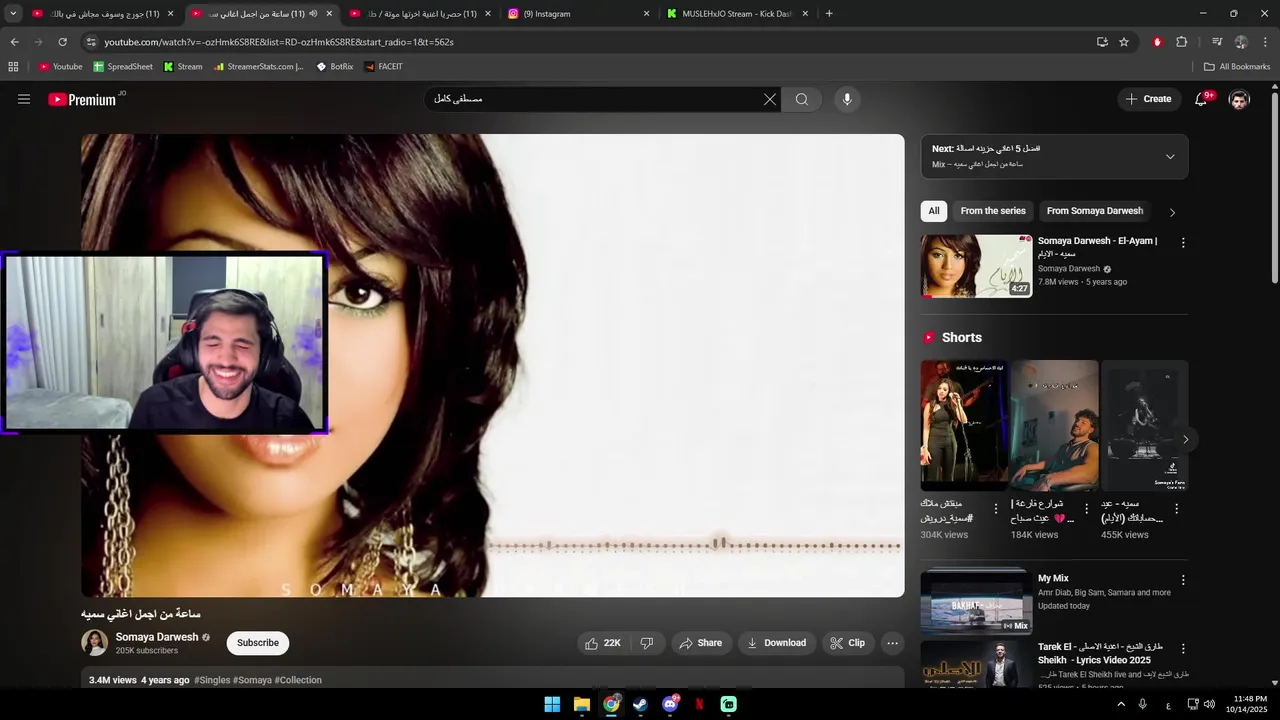Image resolution: width=1280 pixels, height=720 pixels.
Task: Open options menu for My Mix playlist
Action: 1183,580
